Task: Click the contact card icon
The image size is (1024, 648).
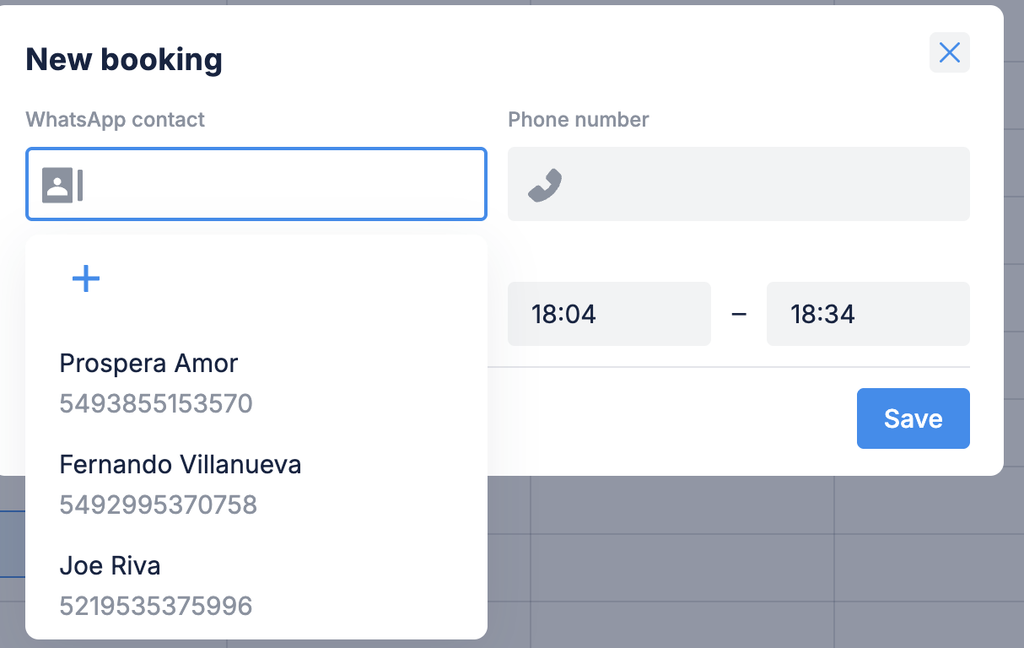Action: pos(57,185)
